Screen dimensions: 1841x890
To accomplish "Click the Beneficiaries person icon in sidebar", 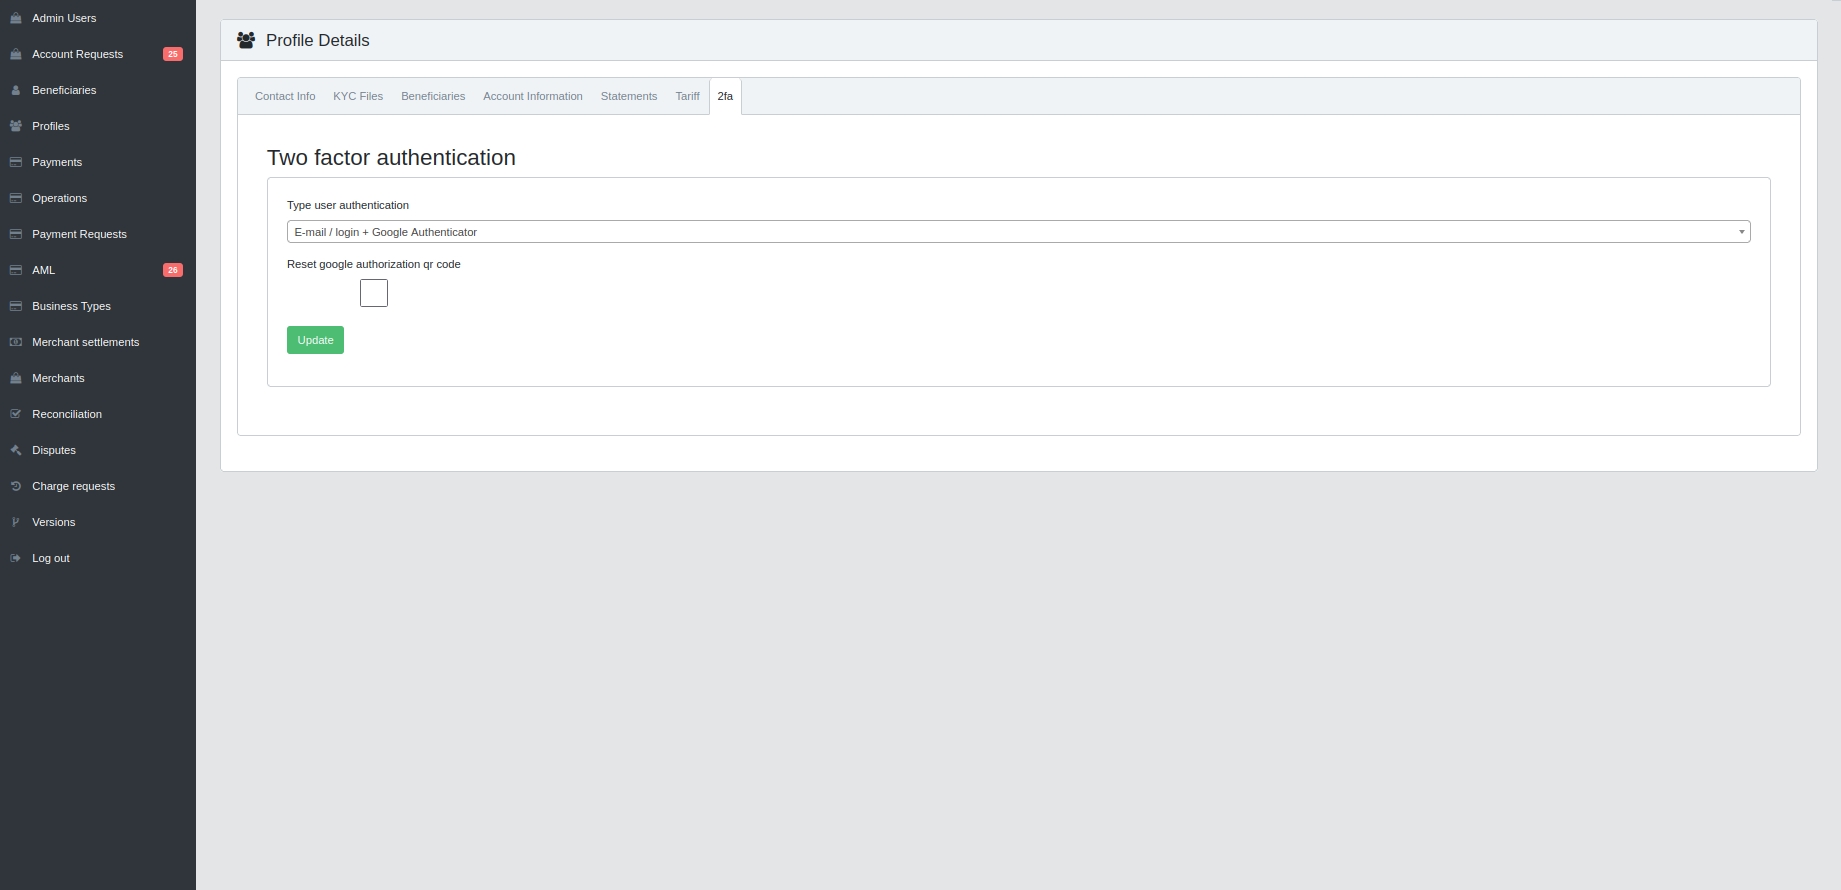I will (x=16, y=90).
